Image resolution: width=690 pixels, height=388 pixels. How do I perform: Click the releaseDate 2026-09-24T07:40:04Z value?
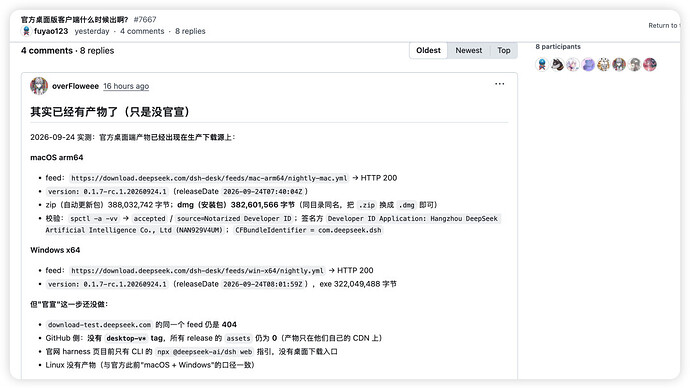click(263, 191)
